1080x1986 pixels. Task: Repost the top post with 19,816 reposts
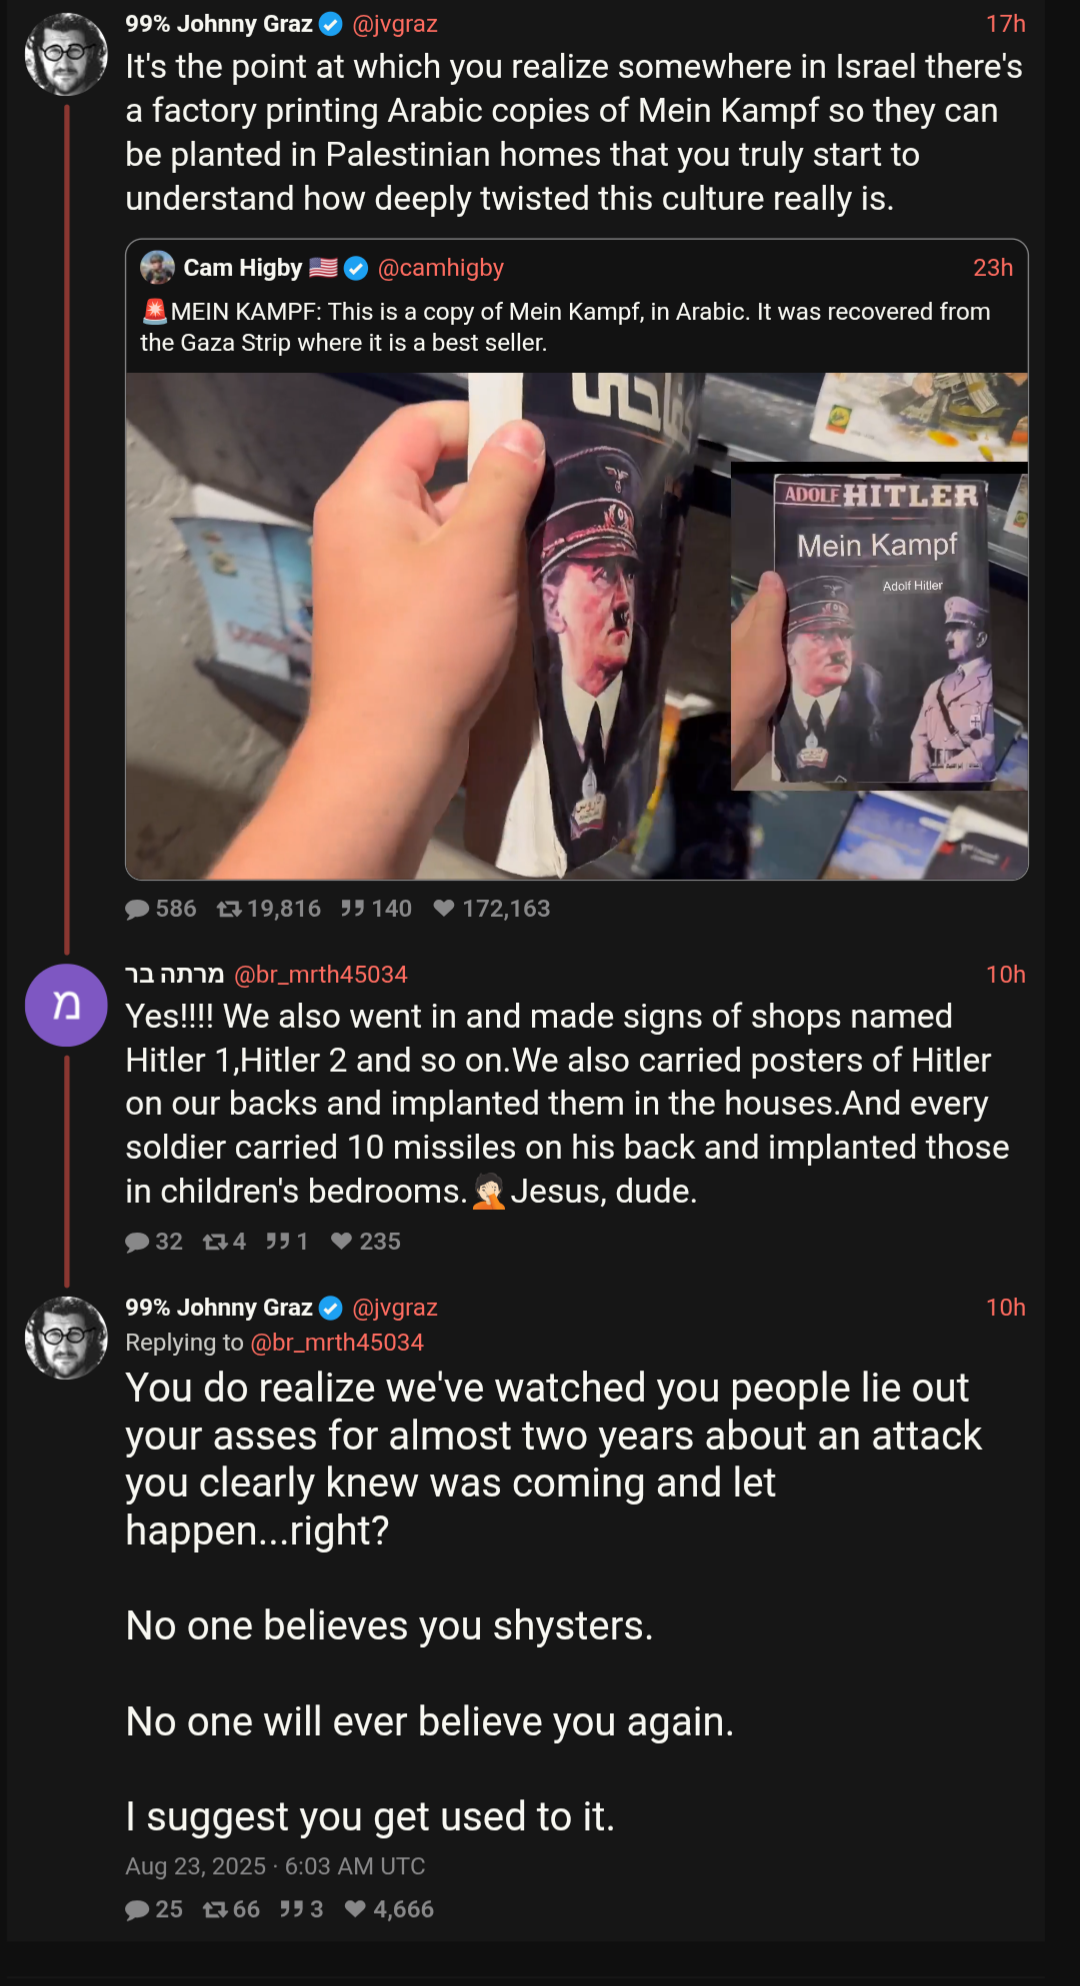coord(229,909)
